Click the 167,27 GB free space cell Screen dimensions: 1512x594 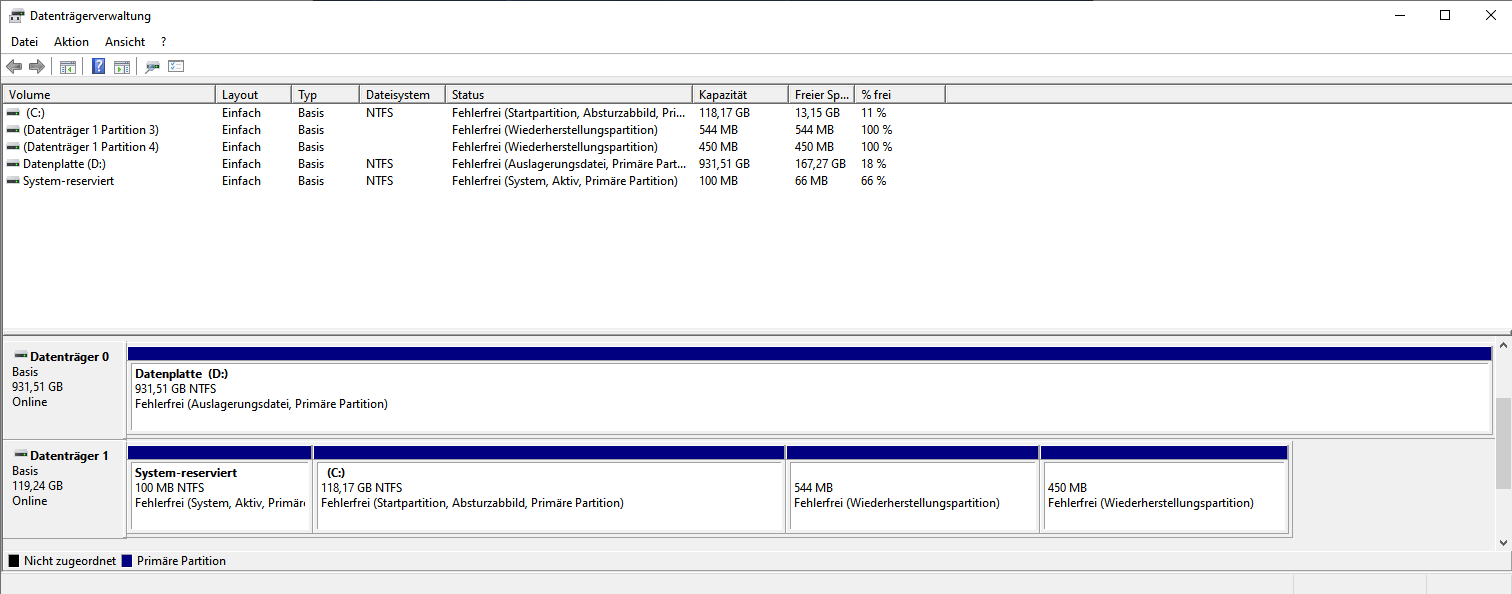click(820, 164)
